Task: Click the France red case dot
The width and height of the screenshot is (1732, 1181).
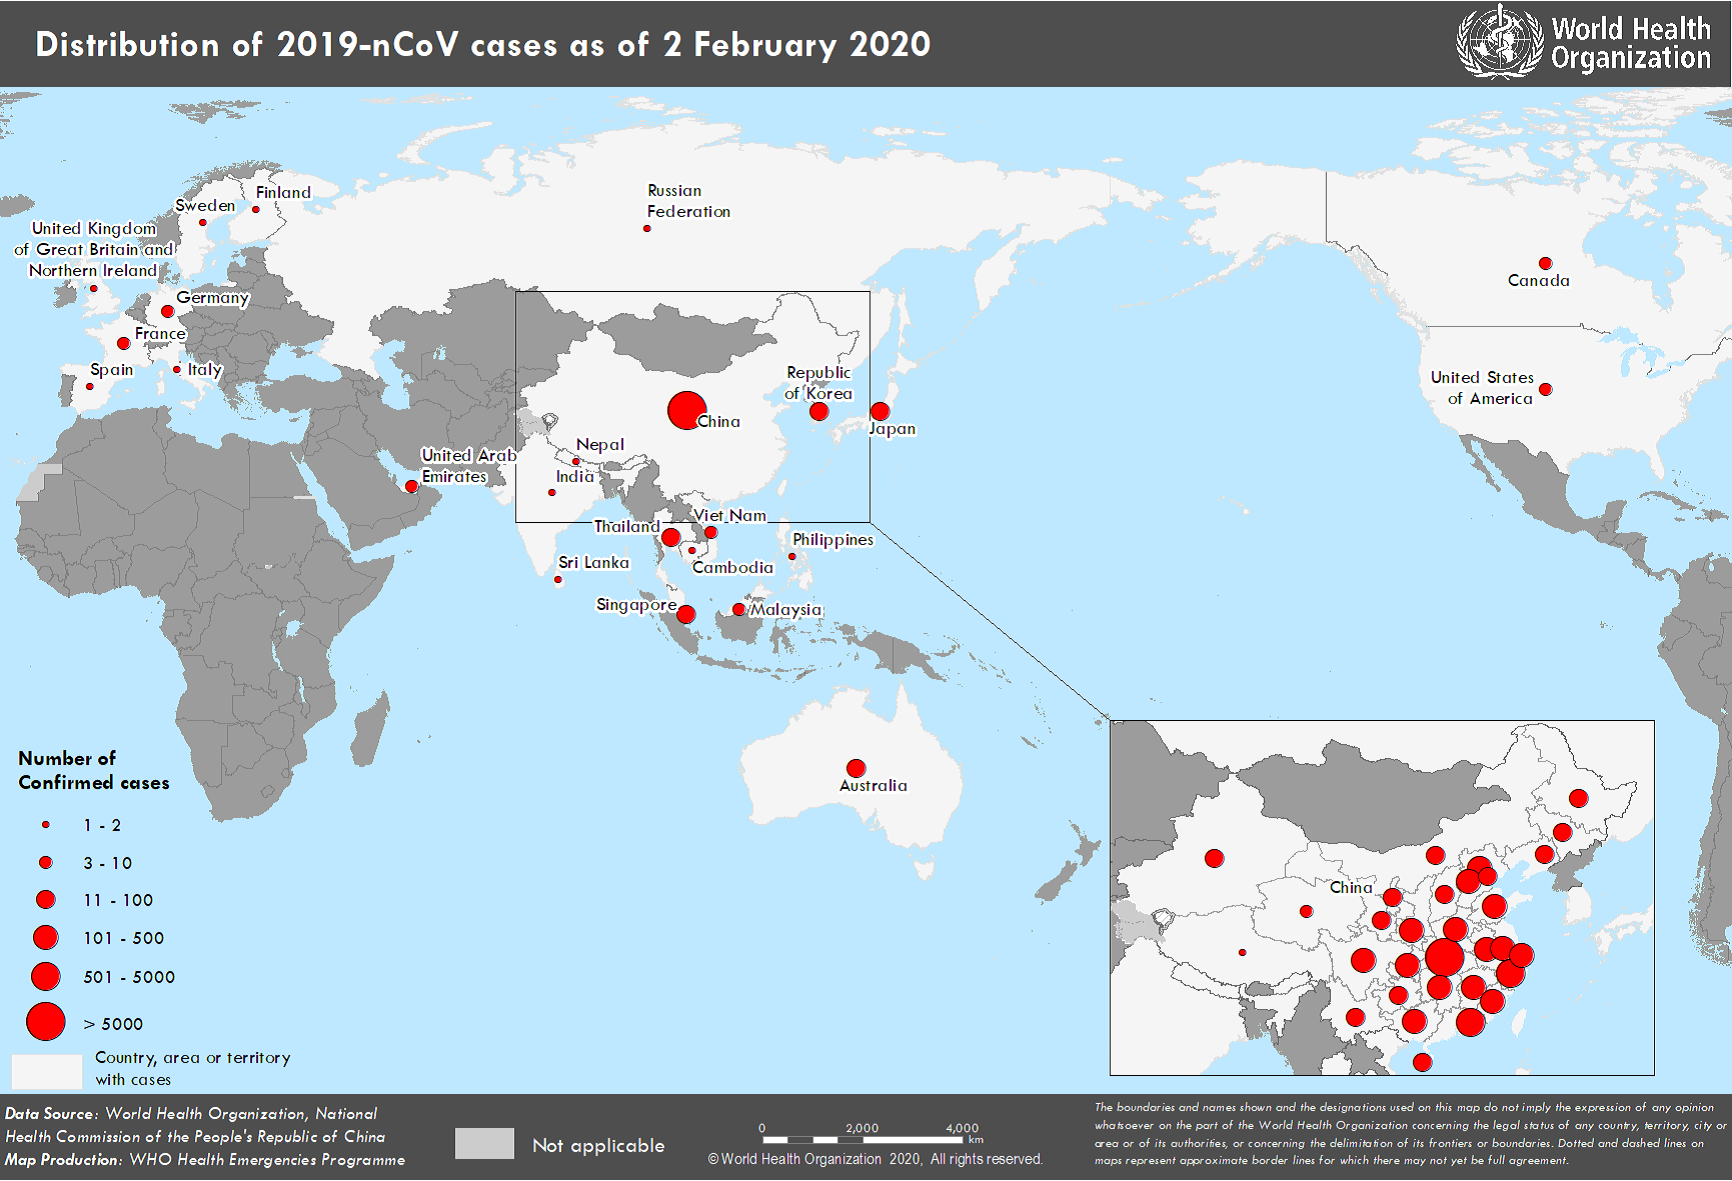Action: pyautogui.click(x=123, y=343)
